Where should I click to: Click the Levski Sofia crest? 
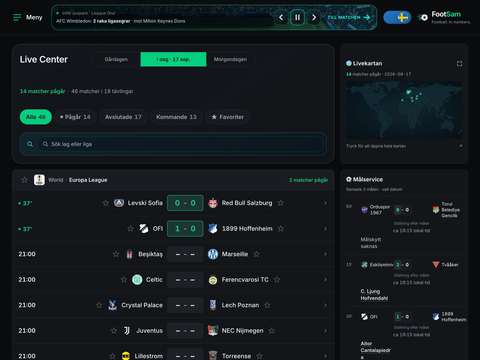coord(119,203)
